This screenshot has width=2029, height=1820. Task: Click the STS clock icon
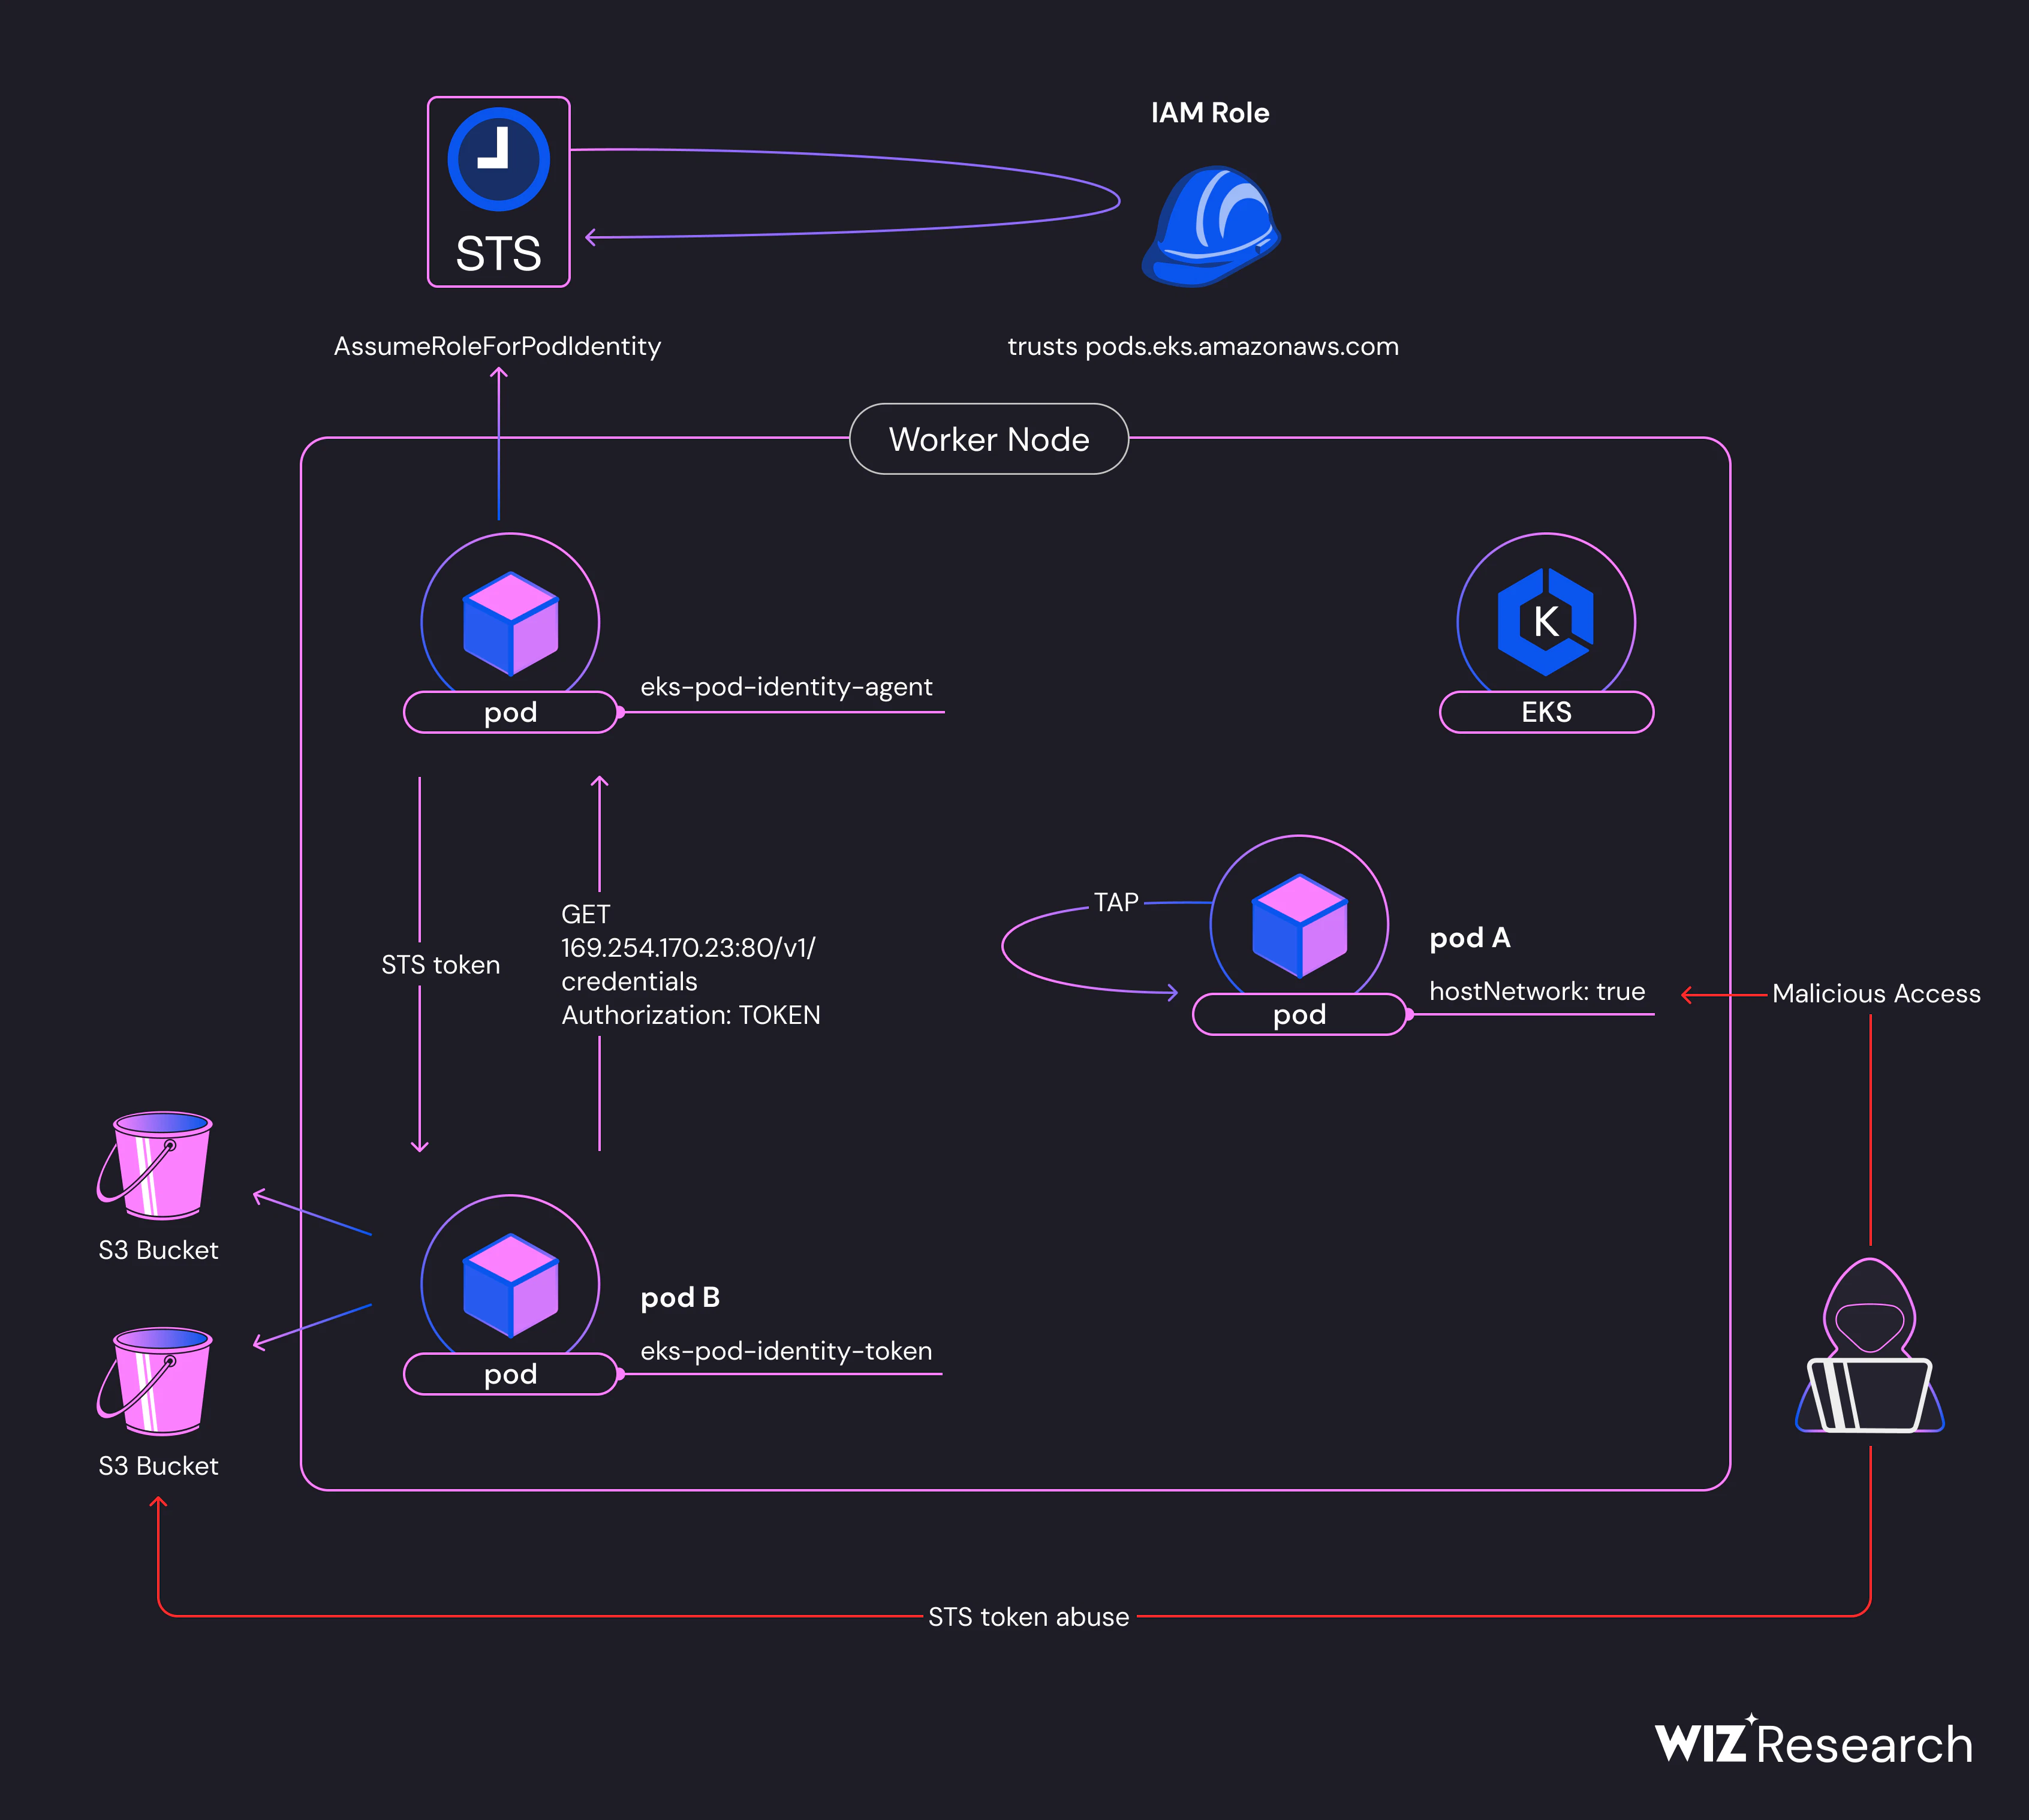[x=498, y=159]
